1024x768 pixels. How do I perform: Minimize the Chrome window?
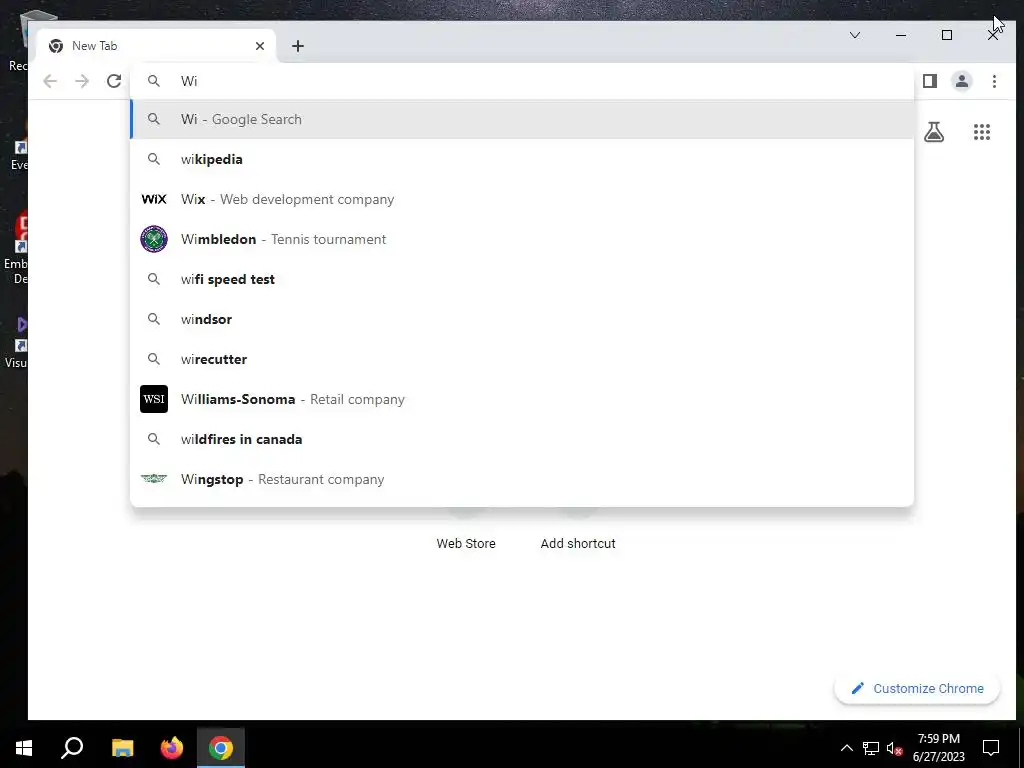(x=901, y=35)
